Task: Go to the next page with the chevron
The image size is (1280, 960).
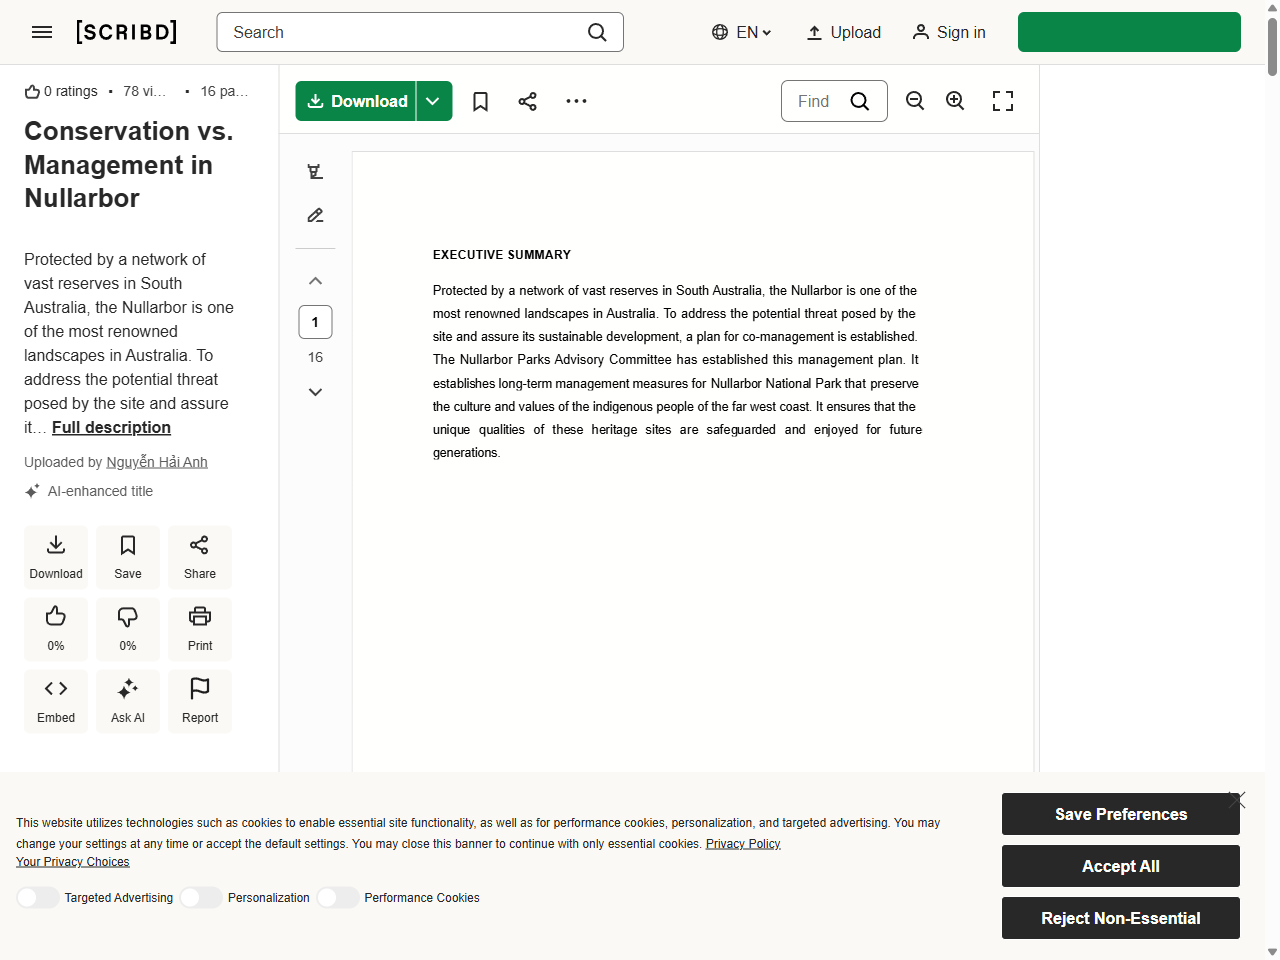Action: [315, 391]
